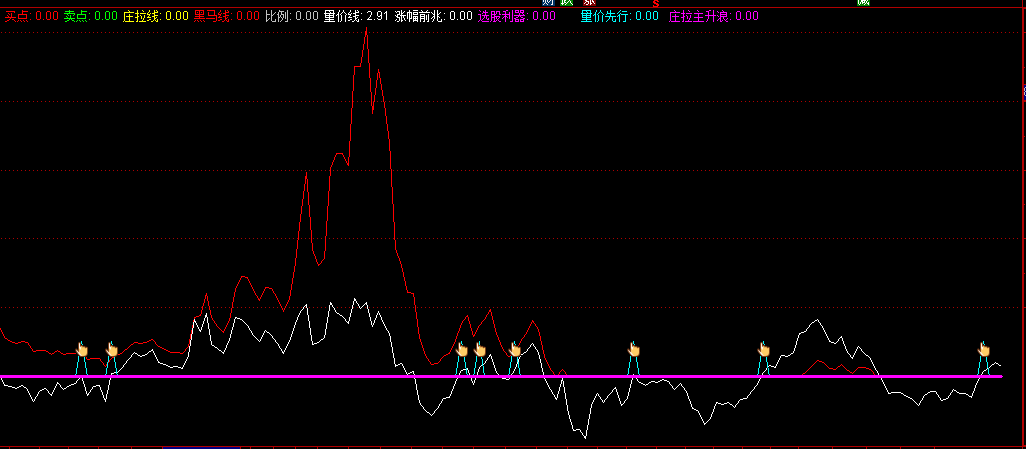Click the leftmost hand signal icon
This screenshot has height=449, width=1026.
[x=82, y=349]
